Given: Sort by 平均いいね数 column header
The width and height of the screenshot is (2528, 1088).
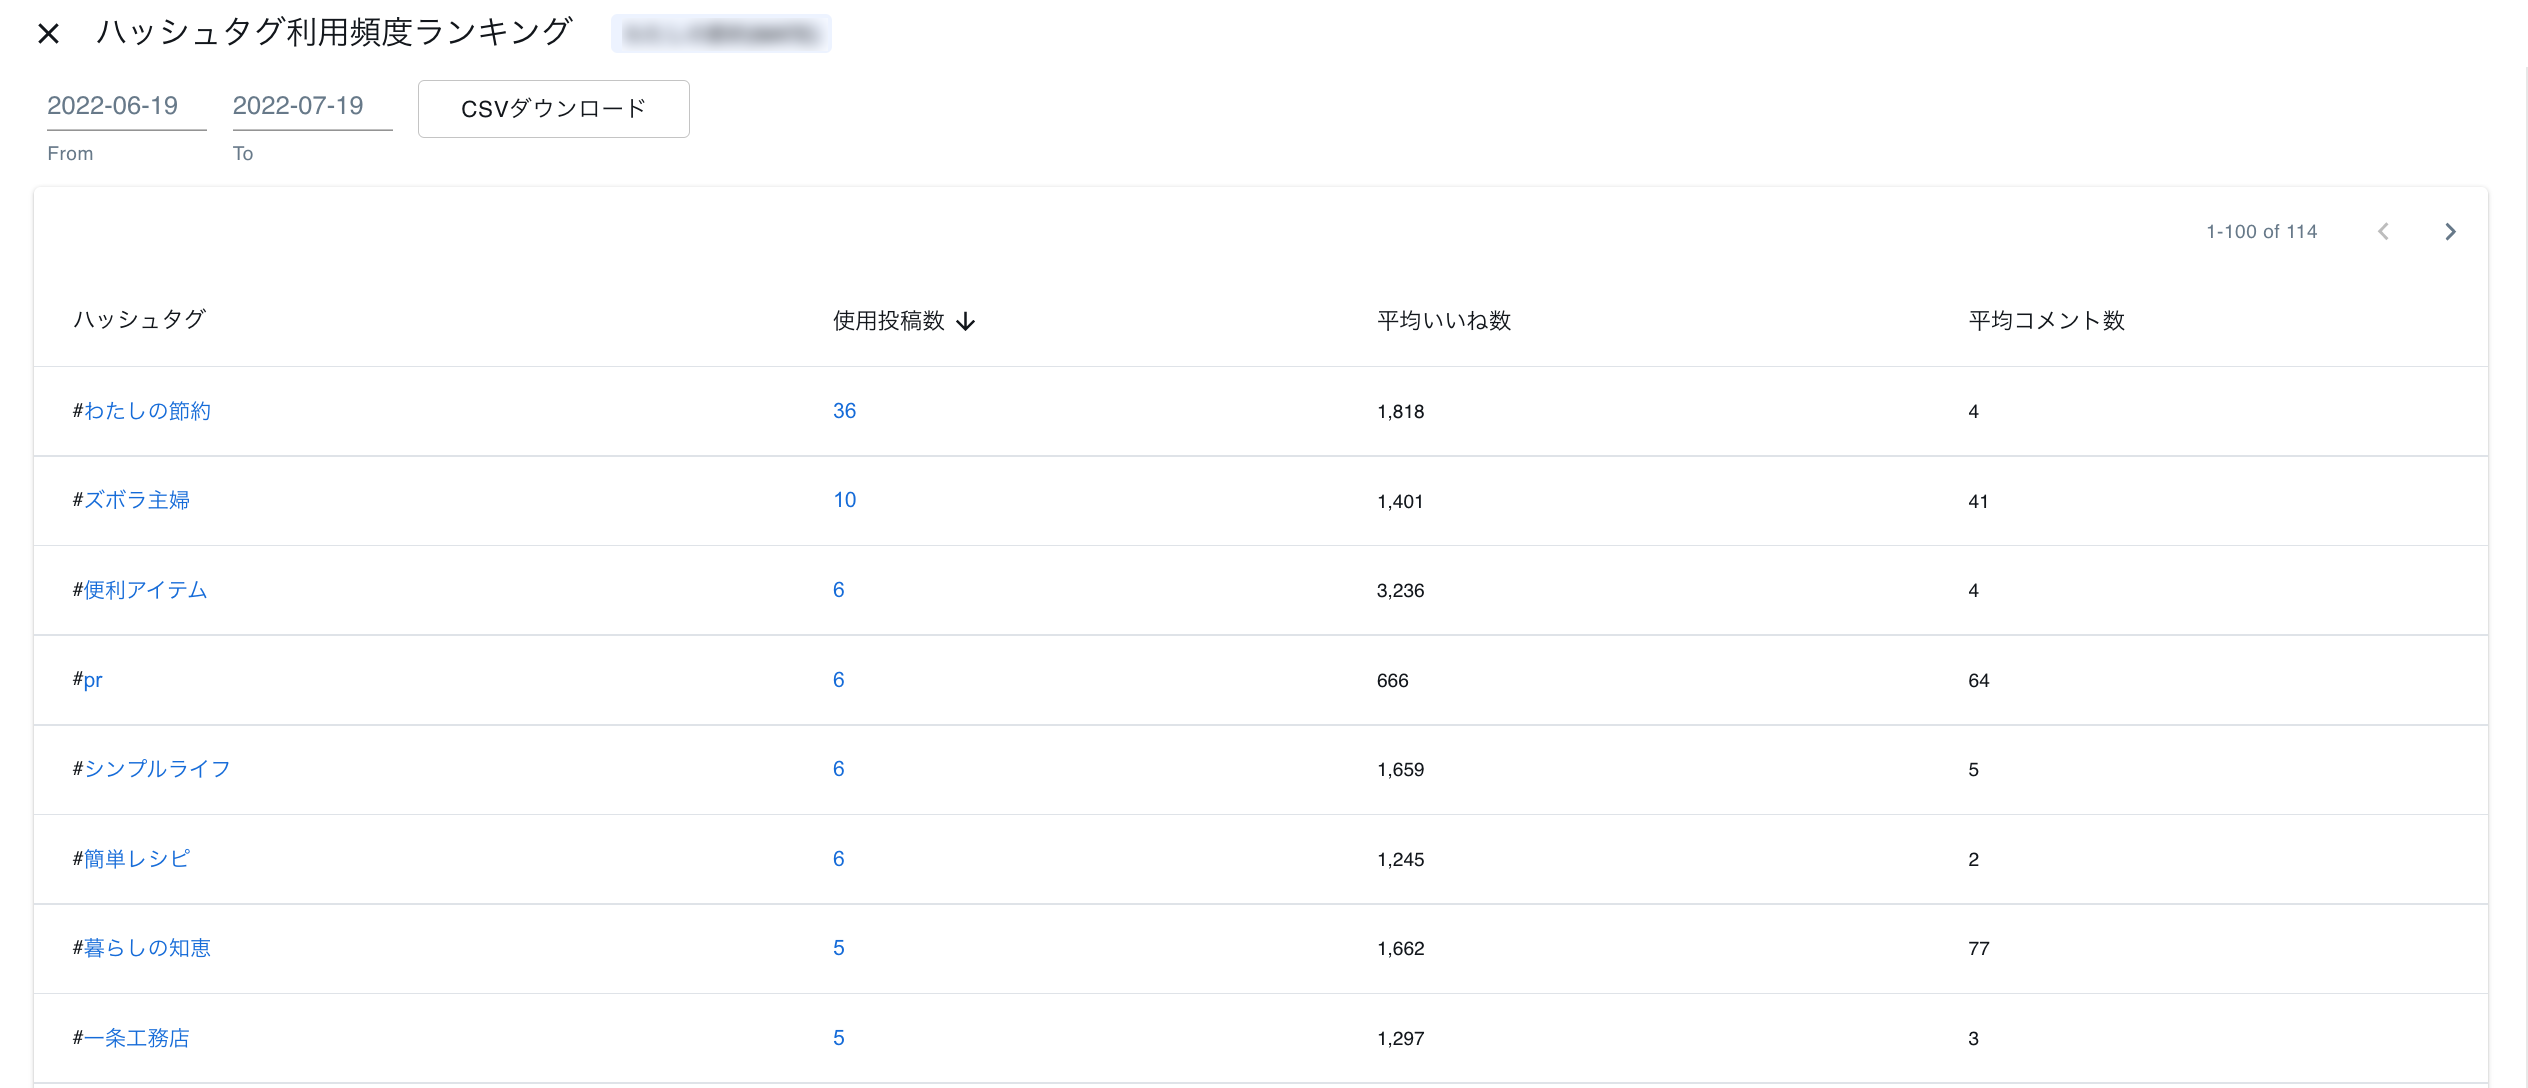Looking at the screenshot, I should (1443, 321).
